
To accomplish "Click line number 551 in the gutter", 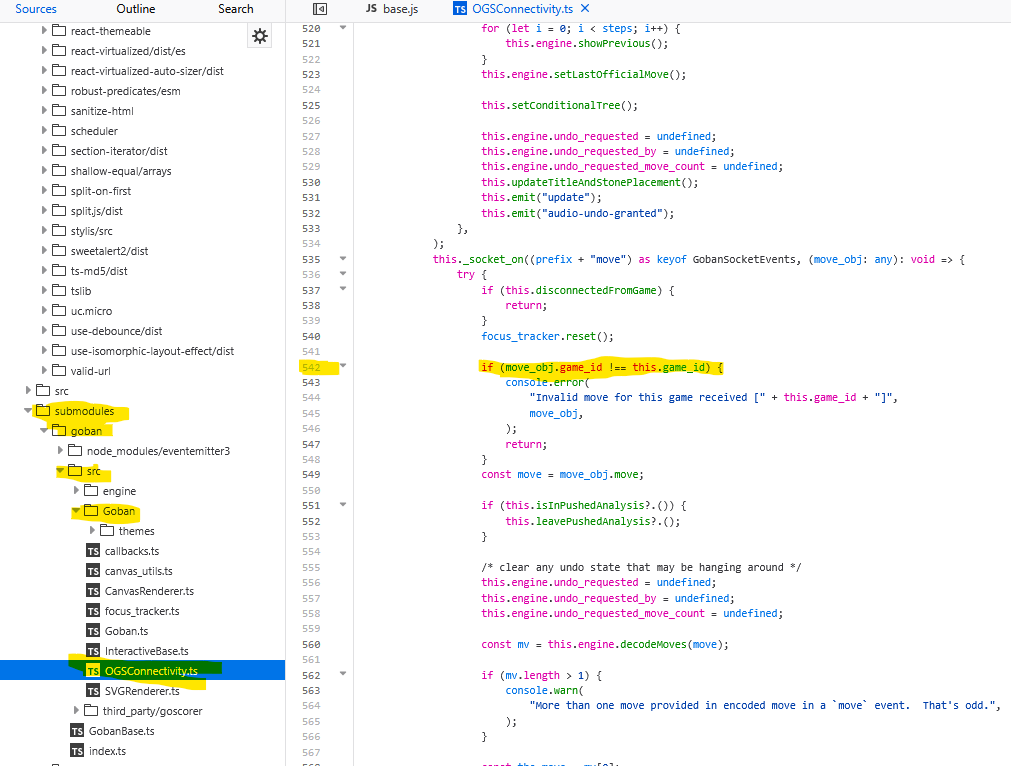I will [x=310, y=506].
